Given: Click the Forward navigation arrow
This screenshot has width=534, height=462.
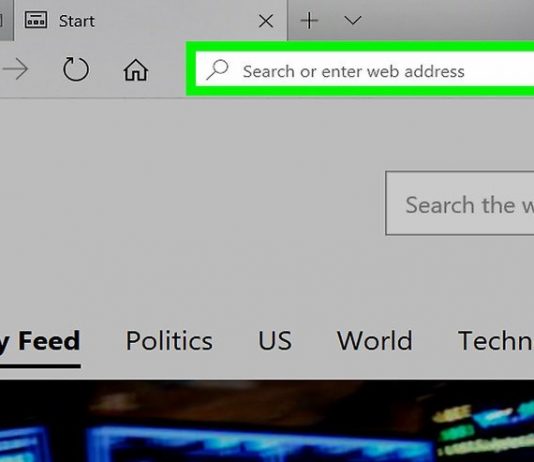Looking at the screenshot, I should 15,69.
